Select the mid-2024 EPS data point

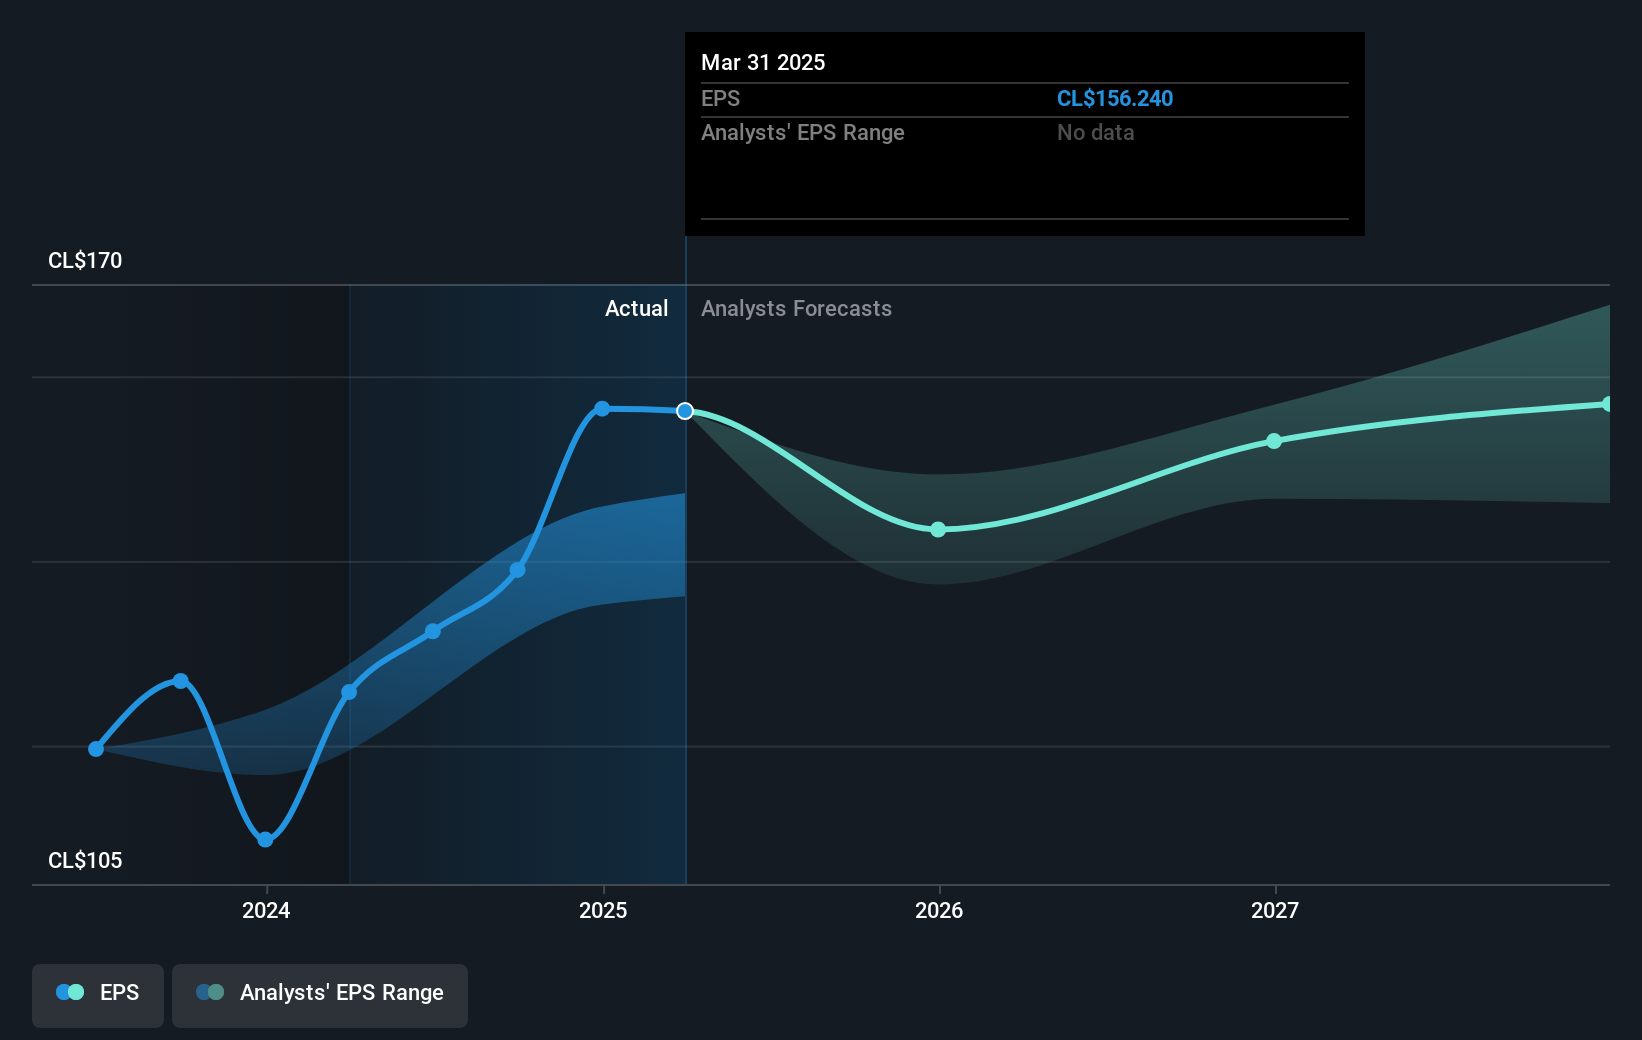coord(433,631)
